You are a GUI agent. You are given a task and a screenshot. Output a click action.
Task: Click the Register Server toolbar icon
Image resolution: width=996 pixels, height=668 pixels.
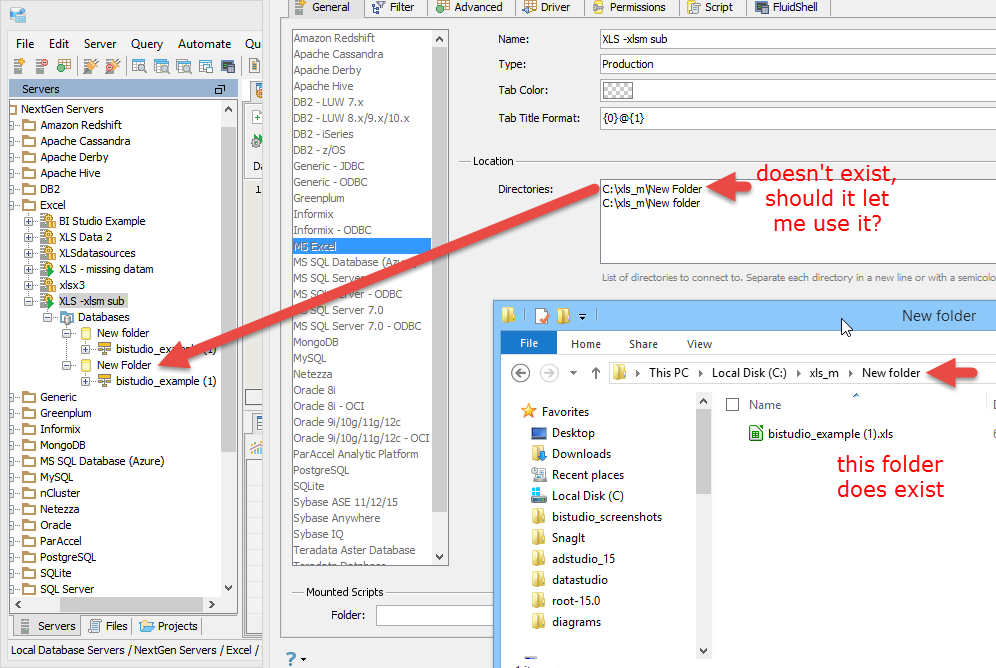pyautogui.click(x=19, y=65)
